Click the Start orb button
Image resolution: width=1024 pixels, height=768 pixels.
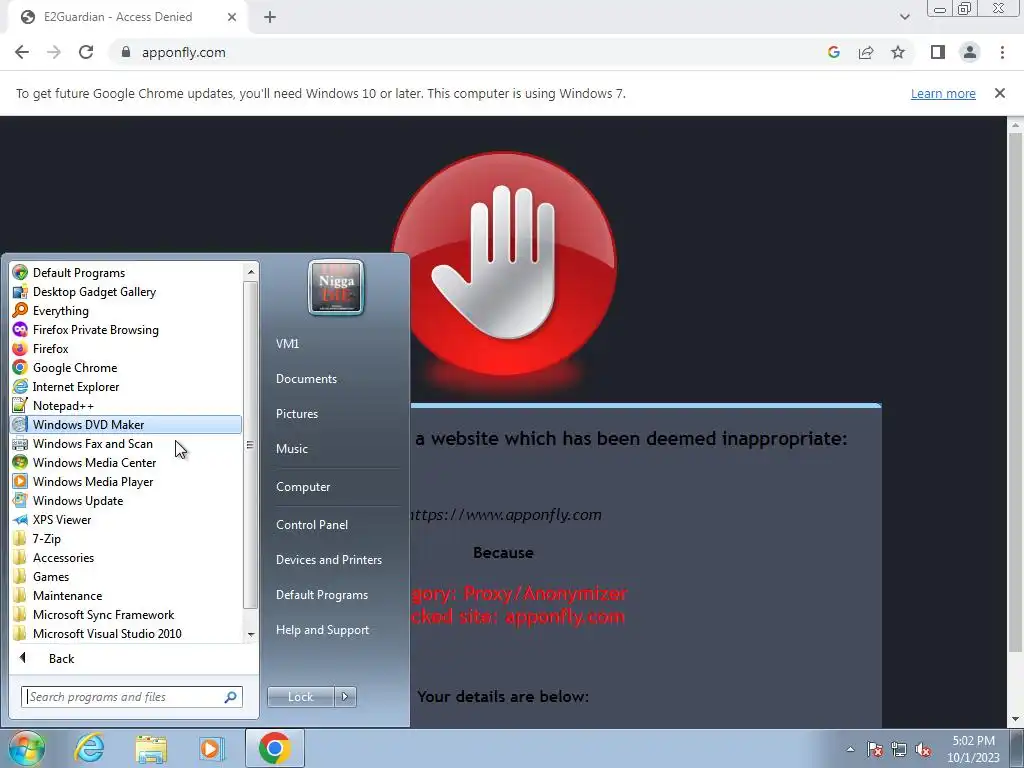click(26, 748)
